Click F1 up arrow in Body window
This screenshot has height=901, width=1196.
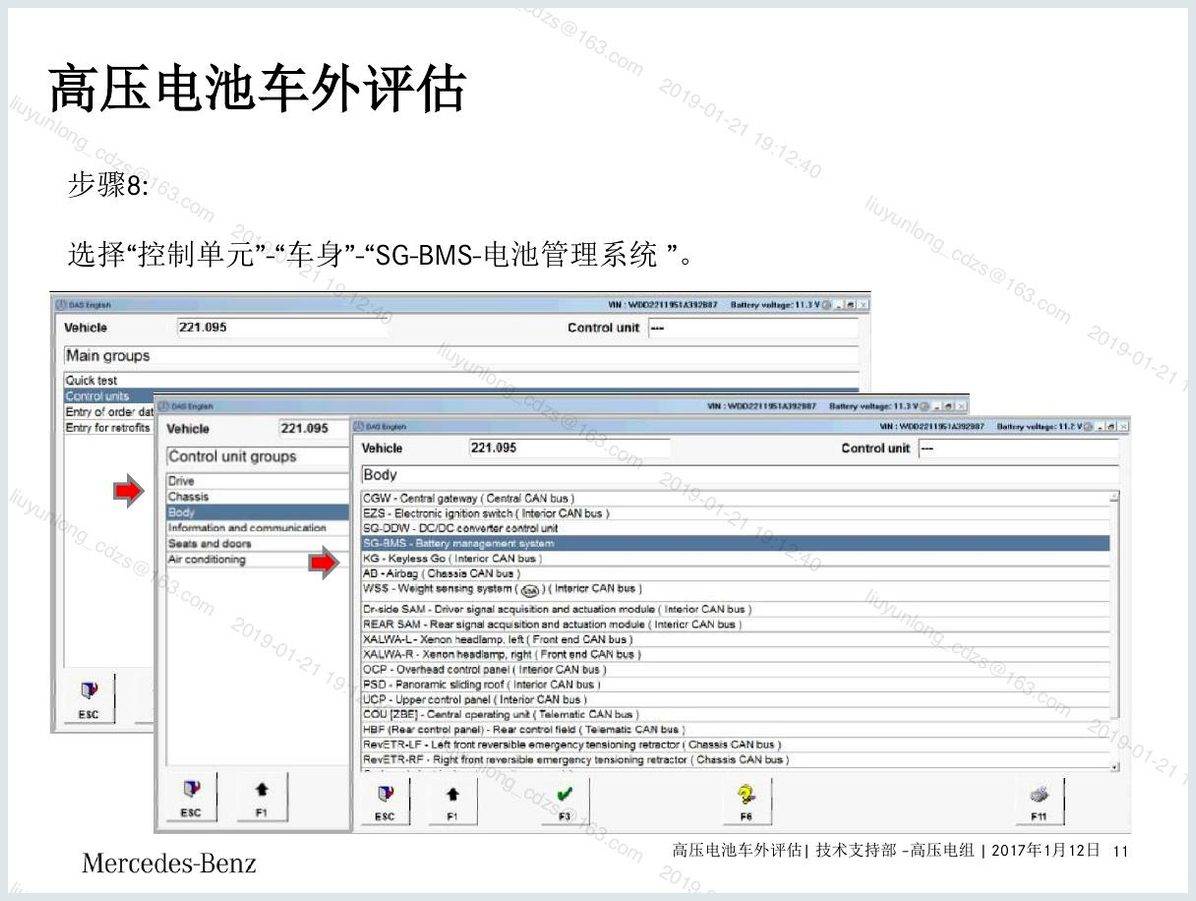452,801
